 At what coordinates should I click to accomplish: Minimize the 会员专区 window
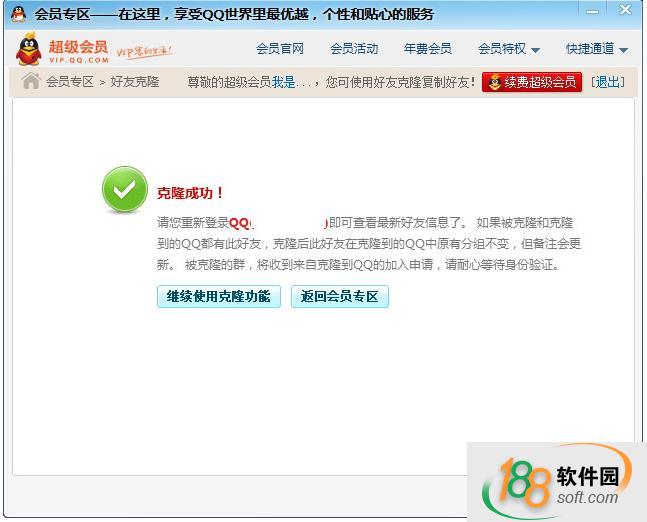(x=594, y=10)
